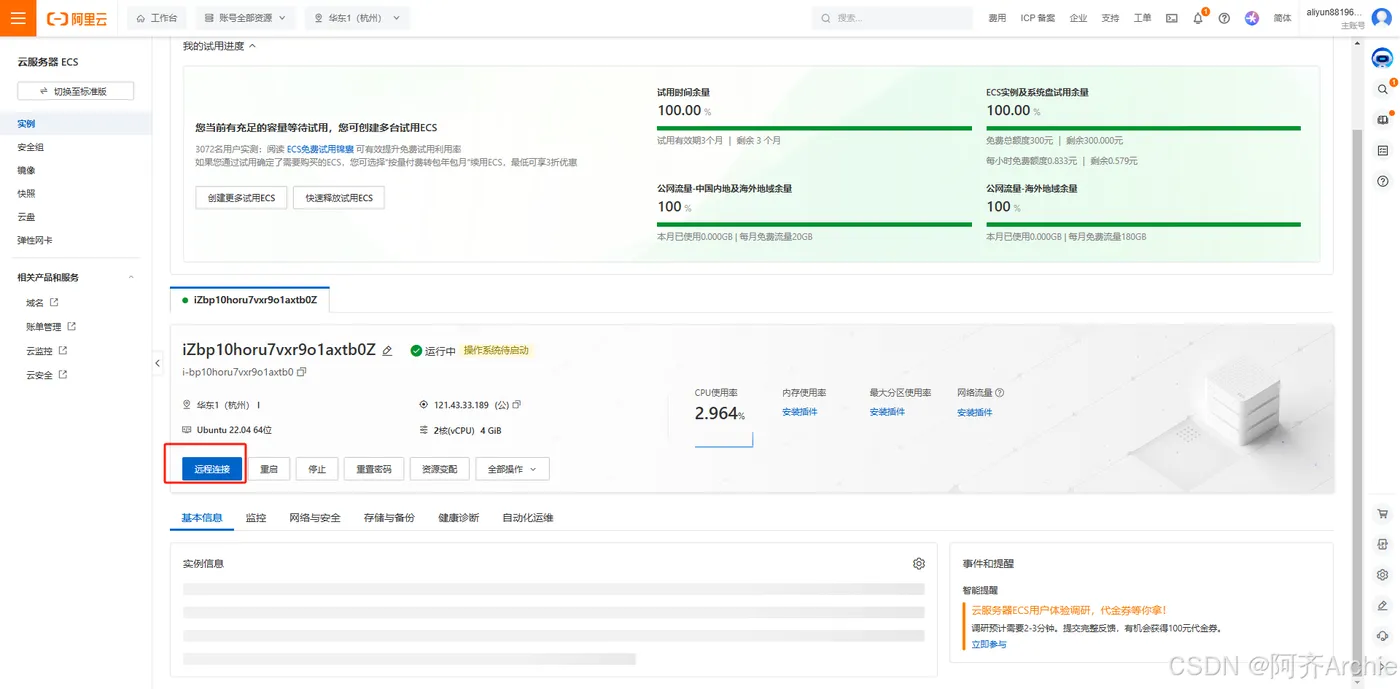The height and width of the screenshot is (689, 1400).
Task: Open the help question mark in top bar
Action: coord(1224,18)
